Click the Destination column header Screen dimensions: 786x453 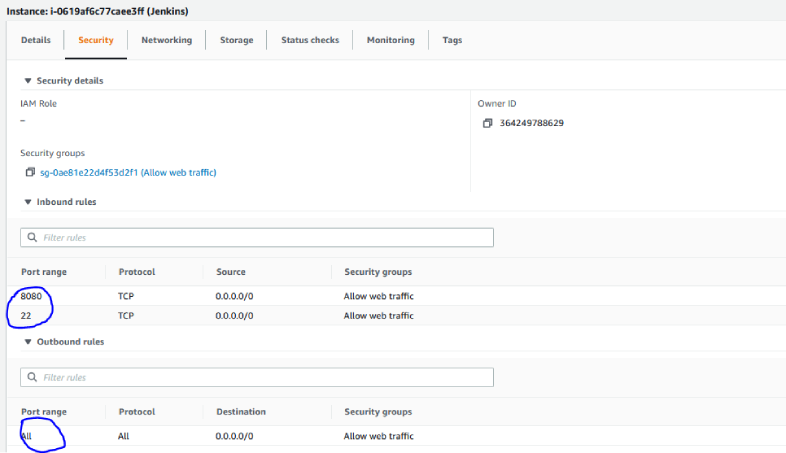tap(241, 412)
